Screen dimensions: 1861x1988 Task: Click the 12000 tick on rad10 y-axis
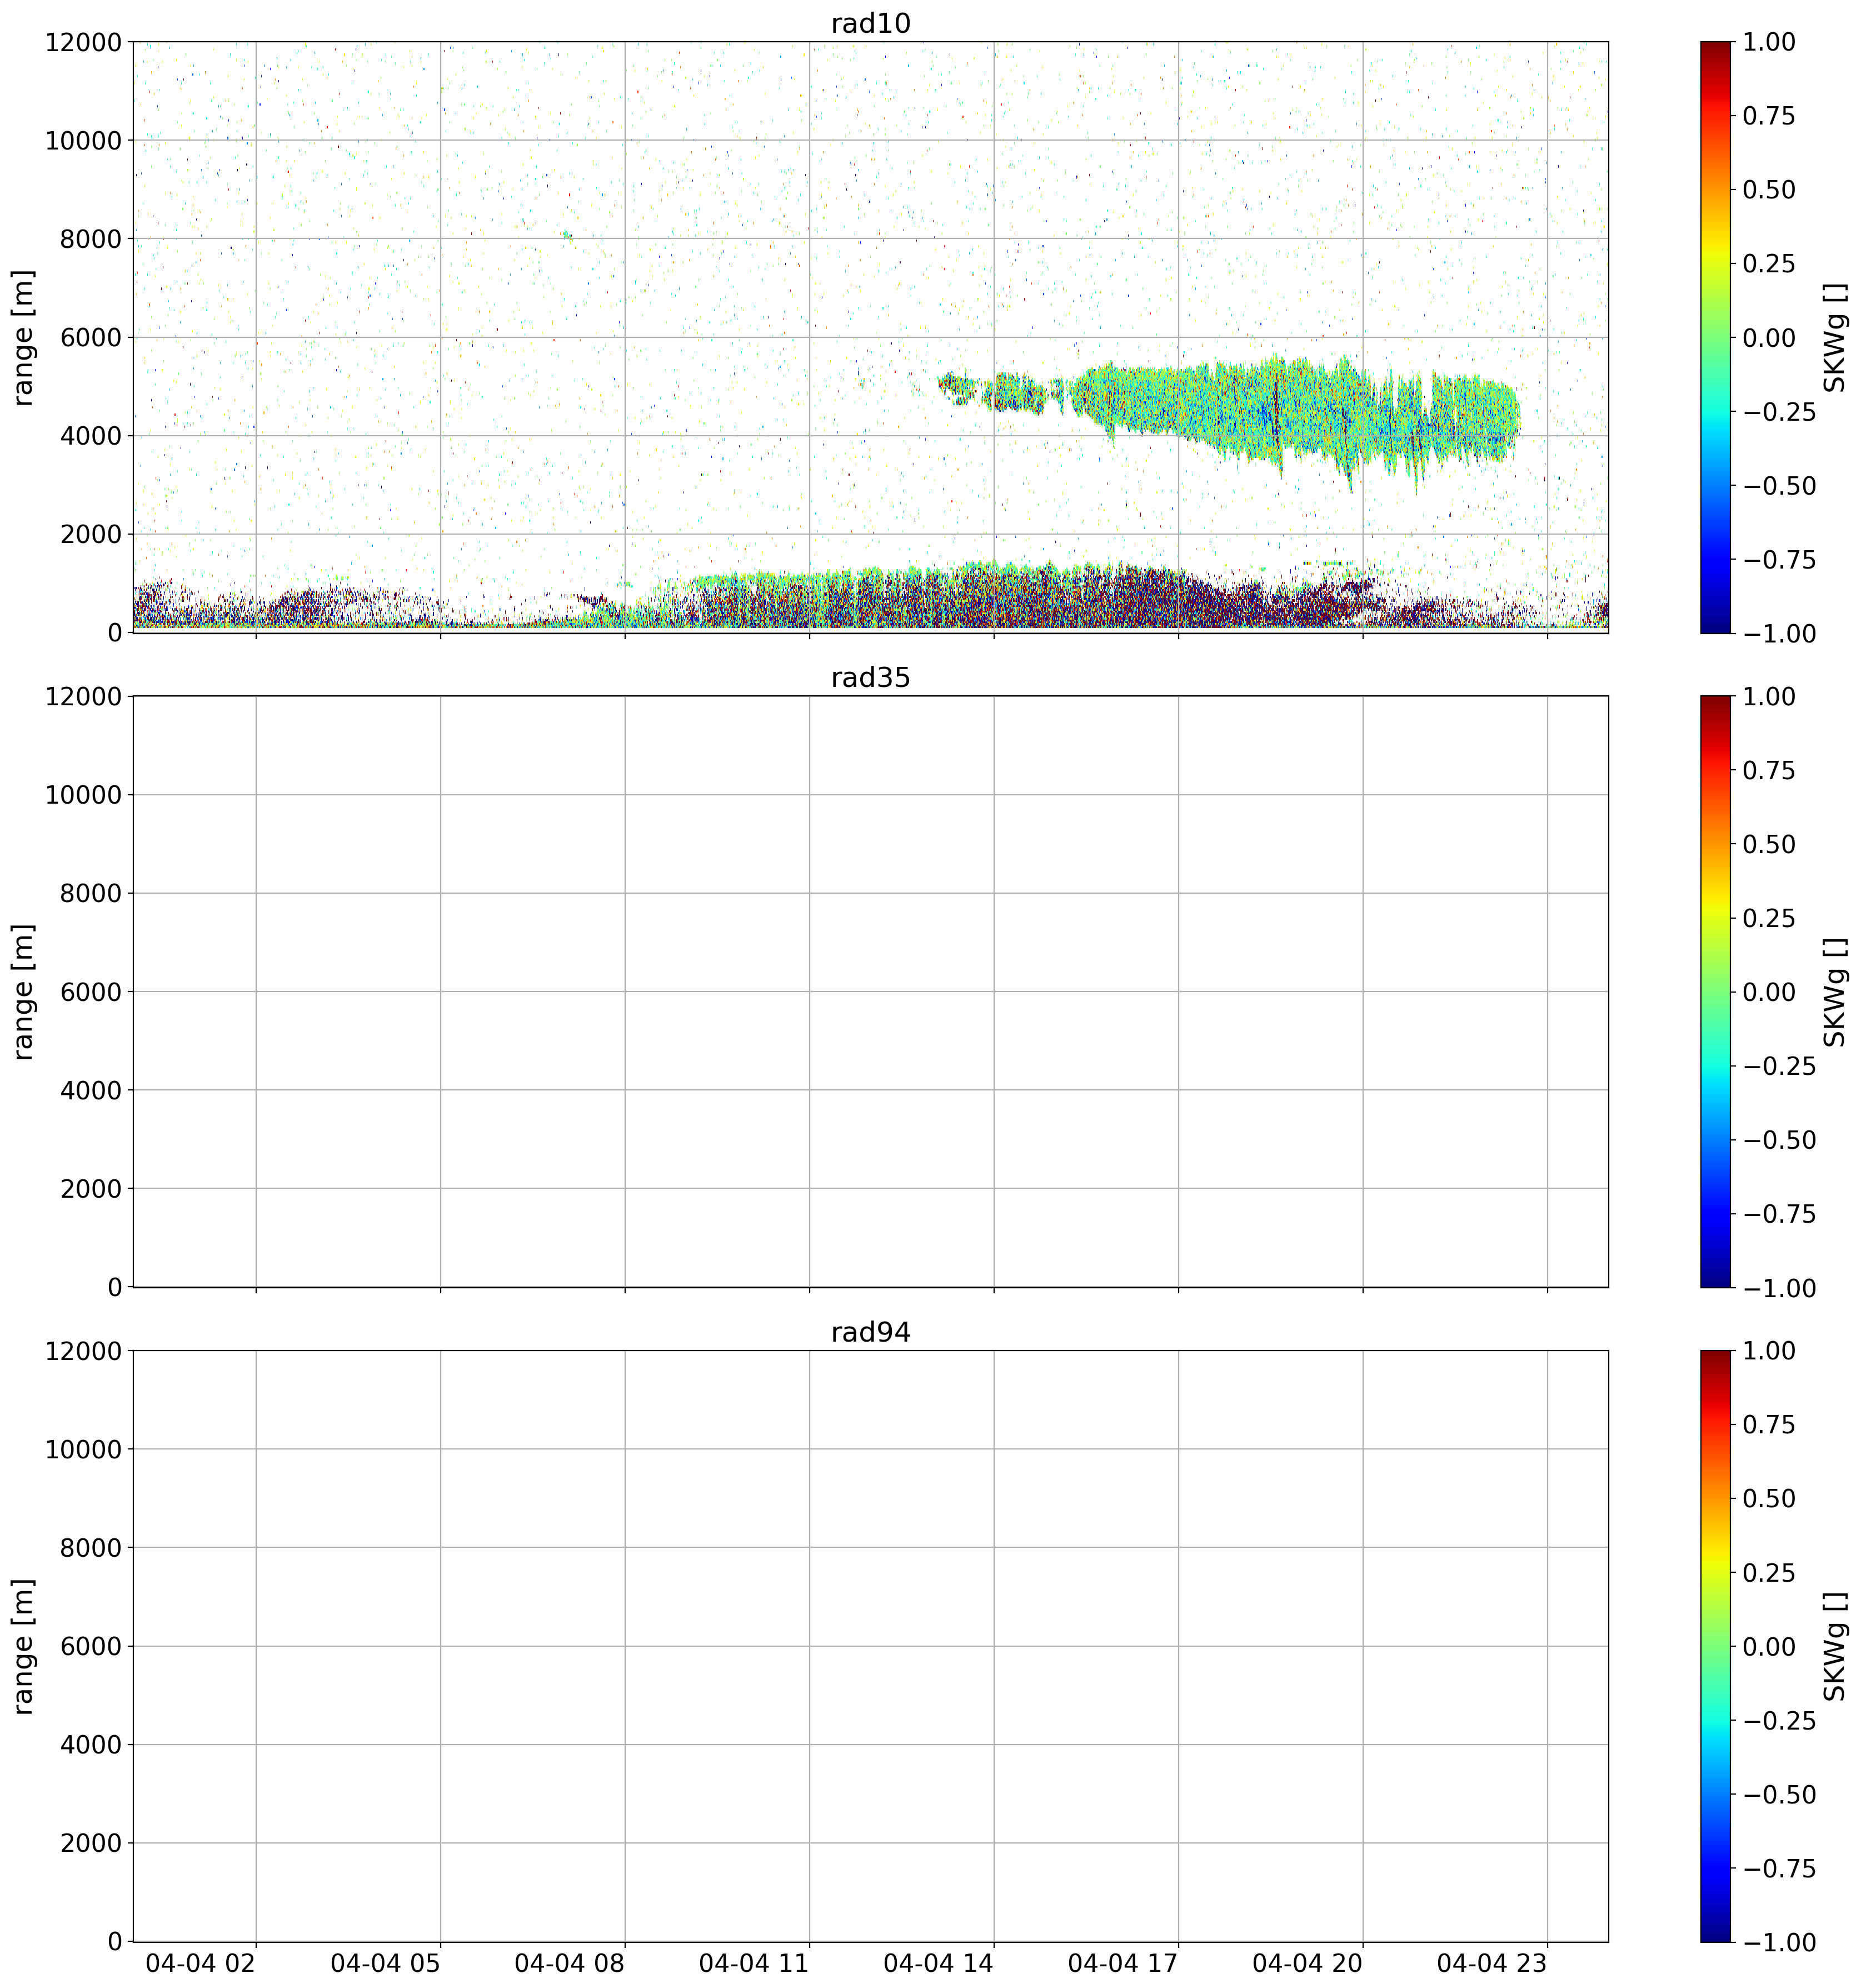[83, 42]
